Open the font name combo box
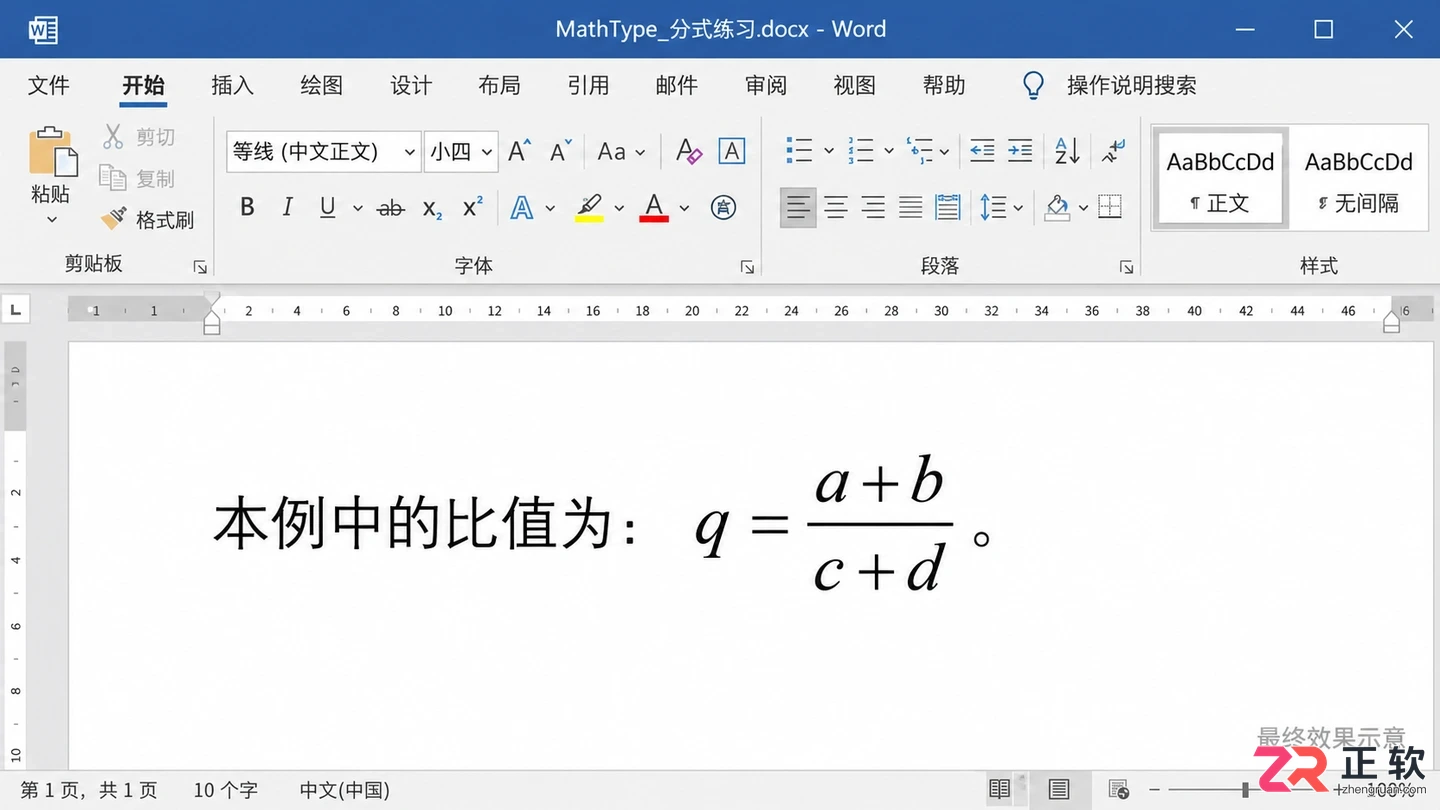The width and height of the screenshot is (1440, 810). tap(323, 152)
